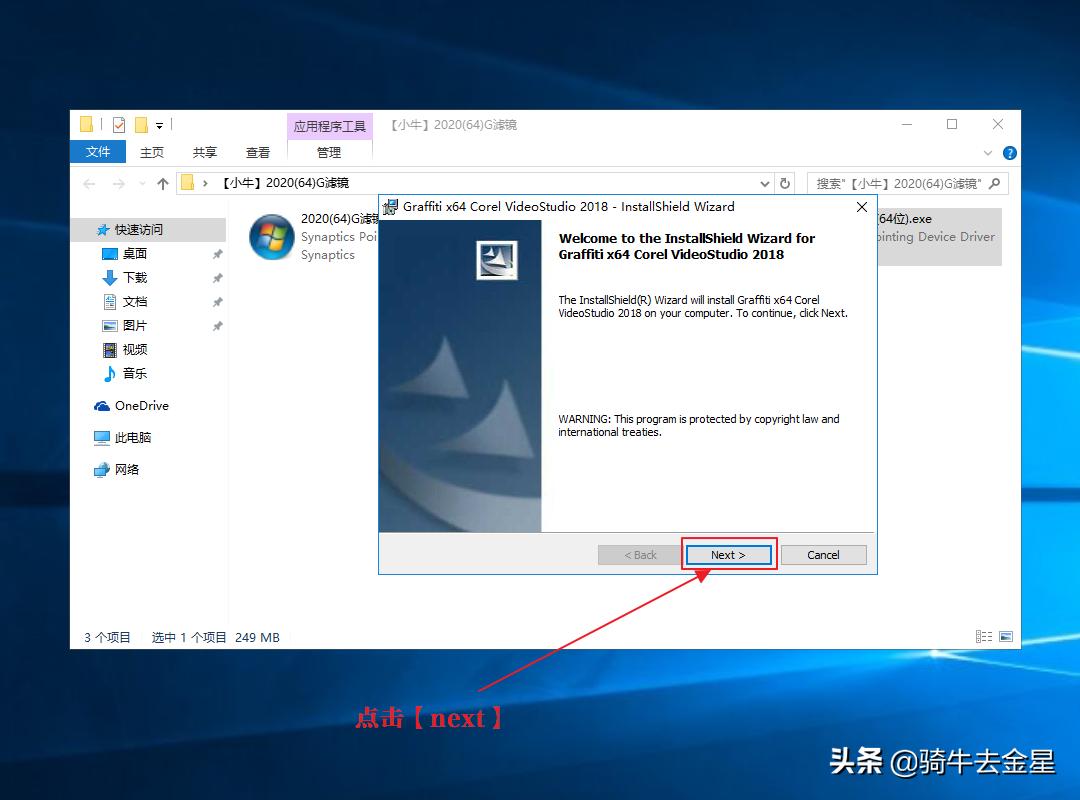Open recent locations dropdown arrow

coord(142,183)
